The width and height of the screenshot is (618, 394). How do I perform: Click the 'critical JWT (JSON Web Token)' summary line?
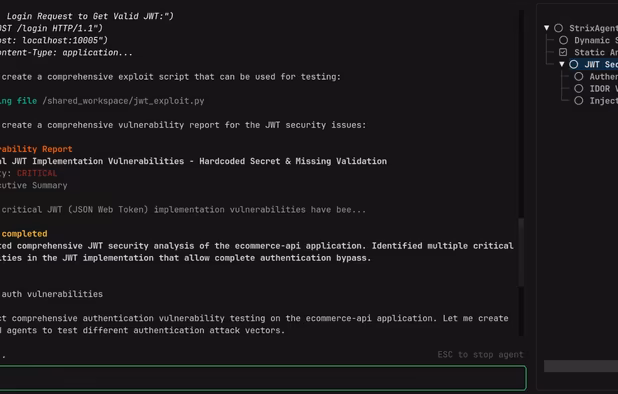pyautogui.click(x=184, y=210)
